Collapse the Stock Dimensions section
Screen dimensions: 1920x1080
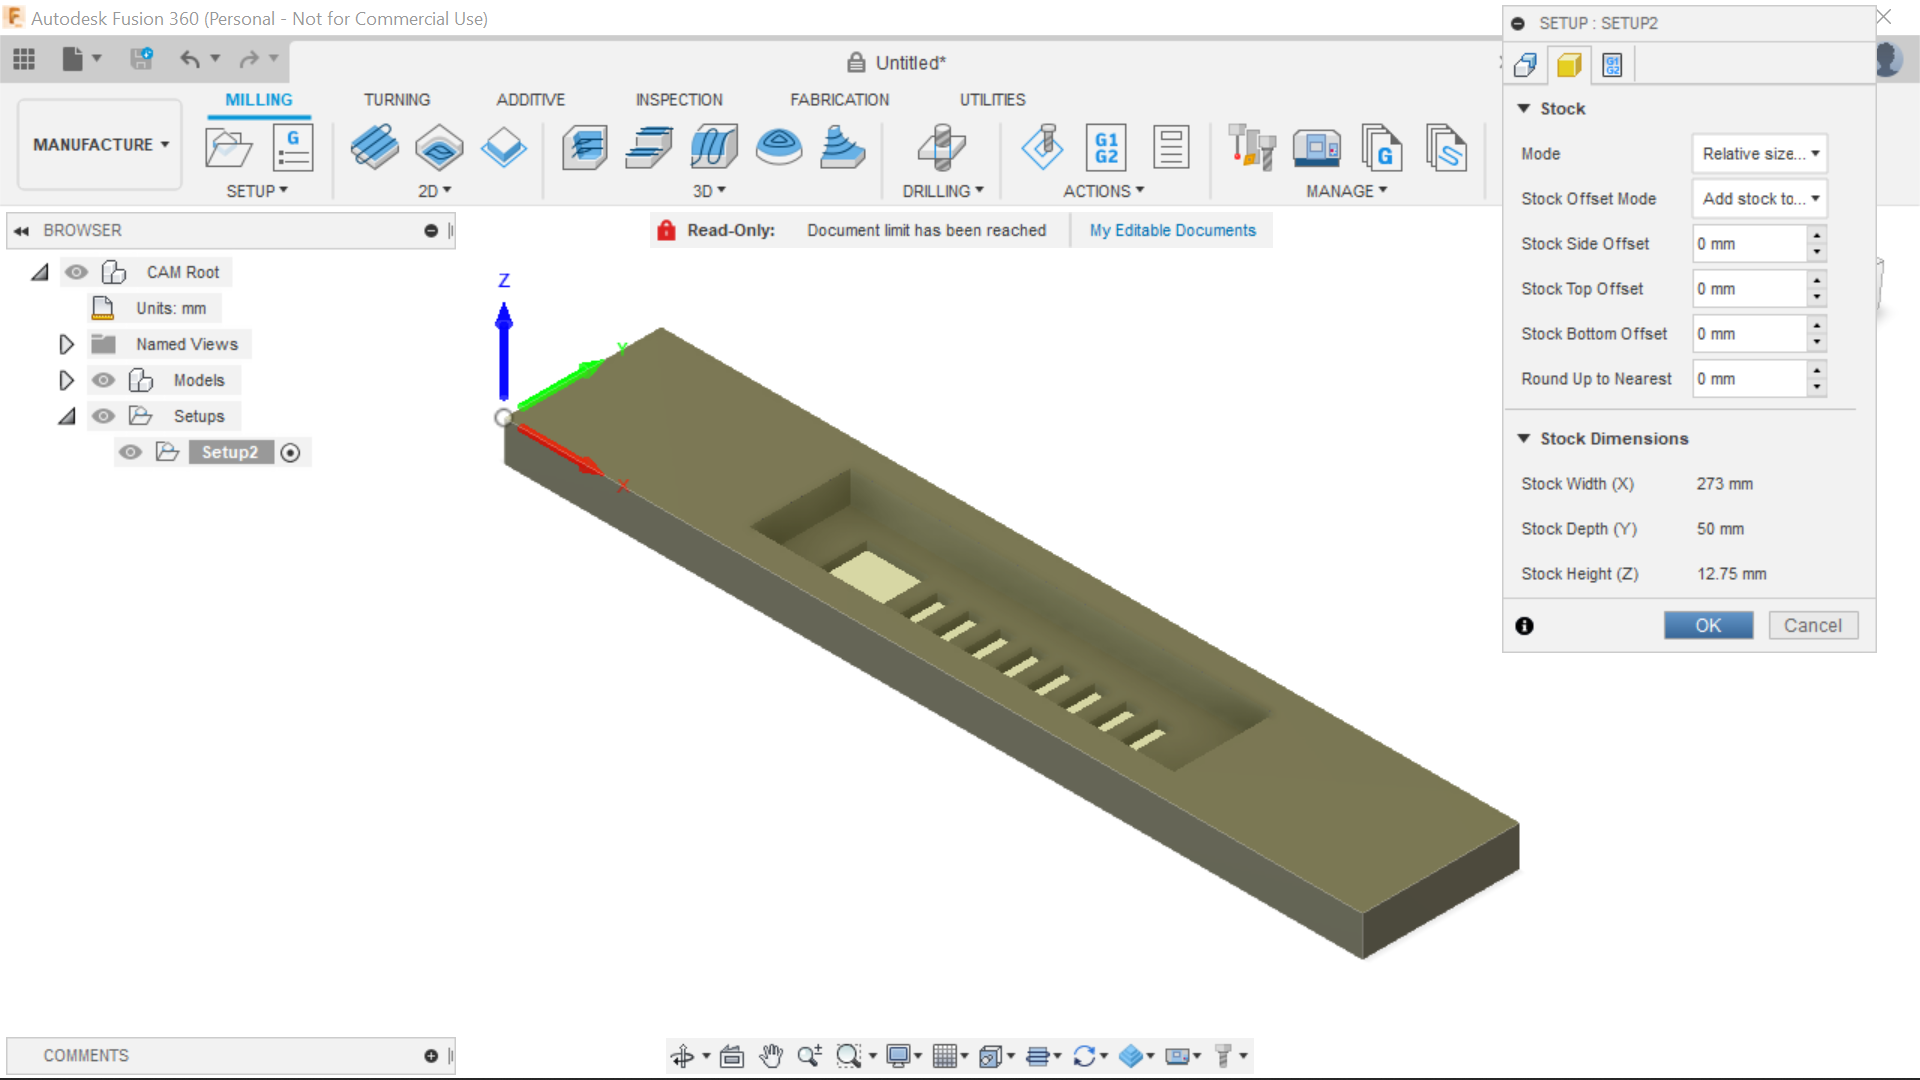coord(1524,439)
